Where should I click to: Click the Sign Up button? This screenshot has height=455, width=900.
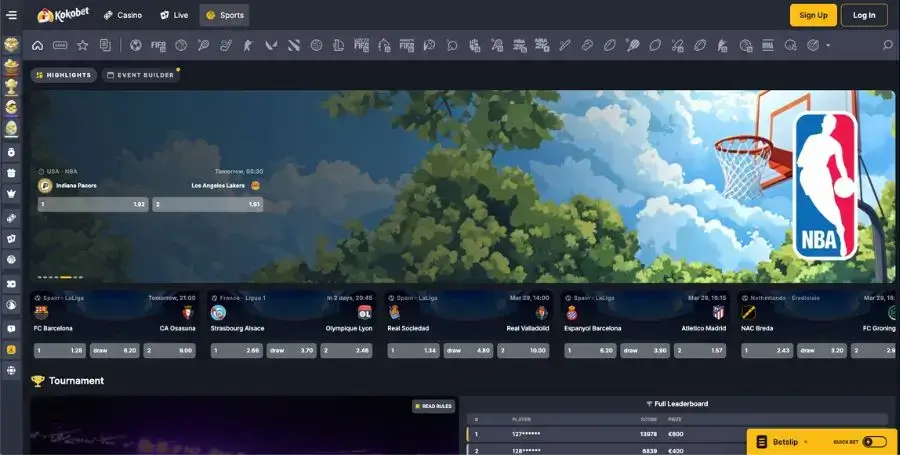tap(813, 15)
